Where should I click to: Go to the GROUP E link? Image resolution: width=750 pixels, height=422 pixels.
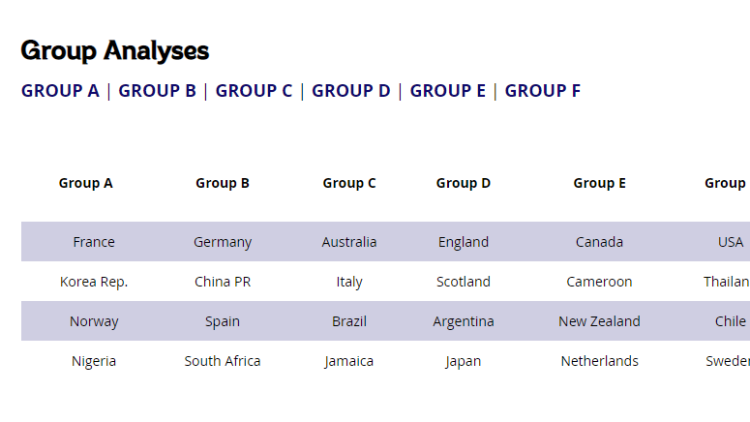tap(448, 91)
